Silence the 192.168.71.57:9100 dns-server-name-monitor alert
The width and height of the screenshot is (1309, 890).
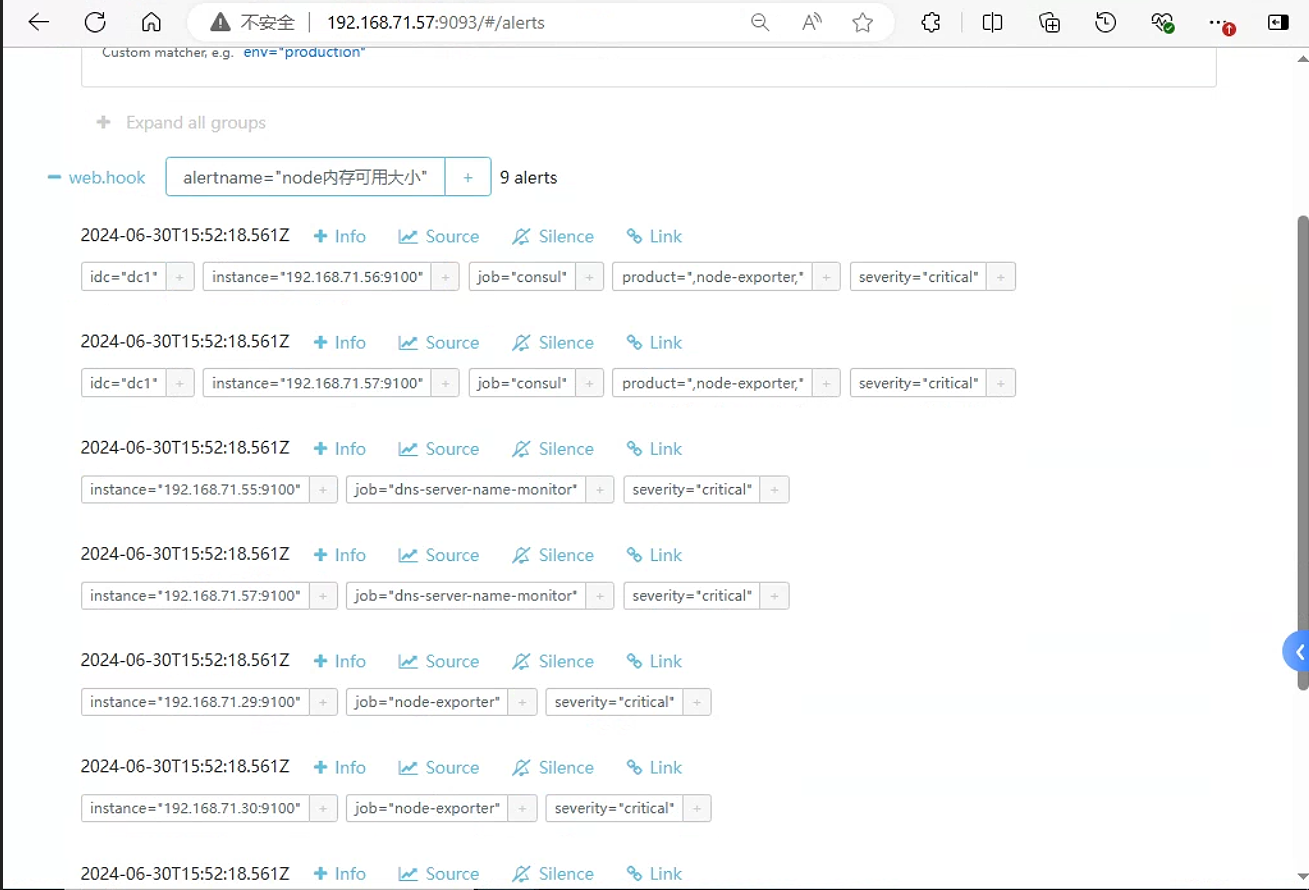coord(553,555)
